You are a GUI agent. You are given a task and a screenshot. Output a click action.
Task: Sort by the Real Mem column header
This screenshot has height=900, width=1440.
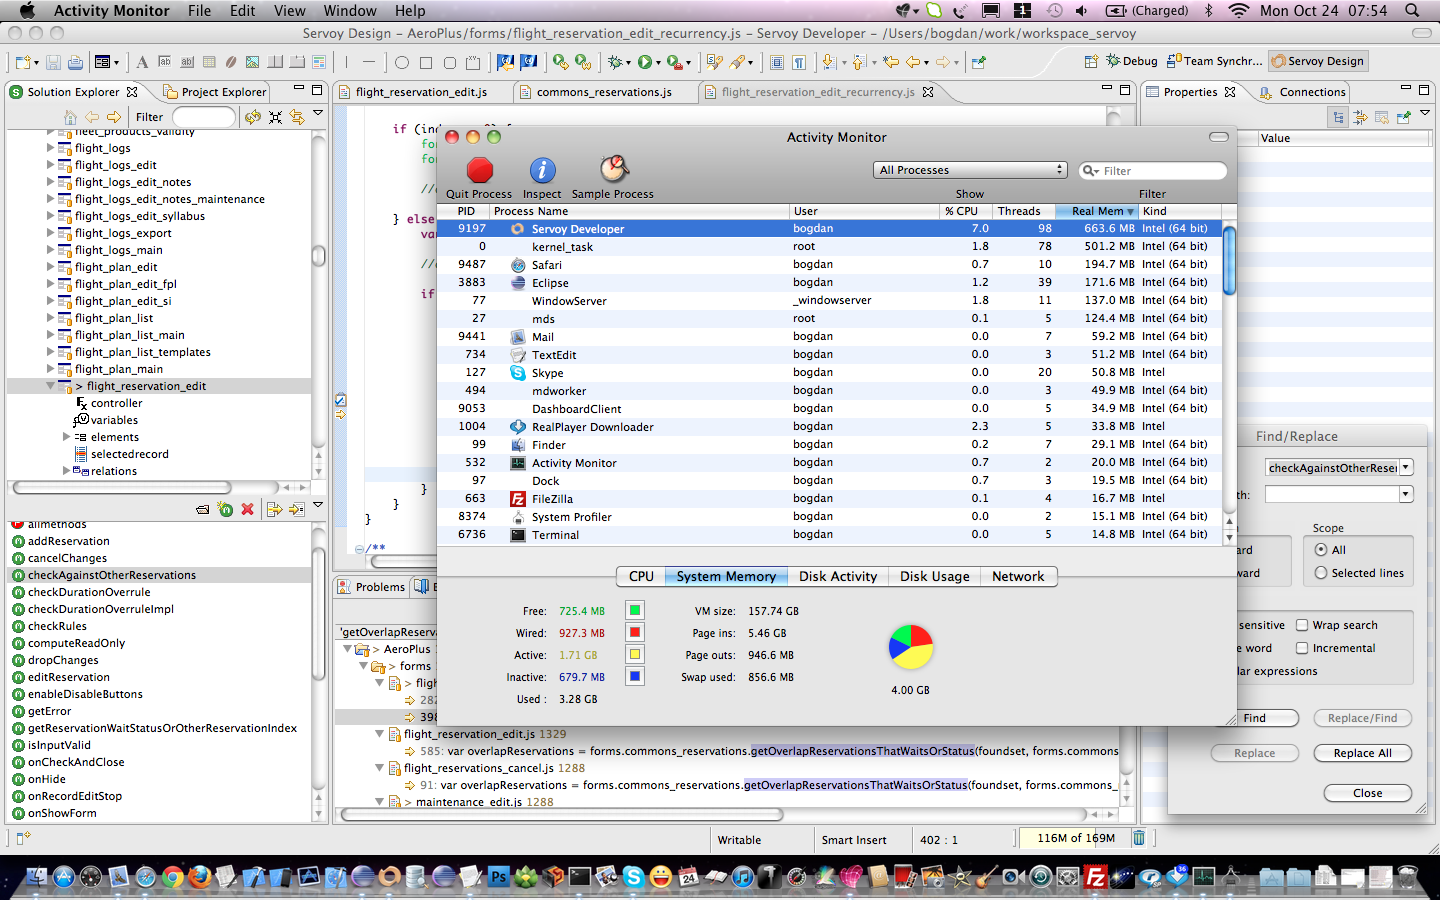coord(1097,211)
